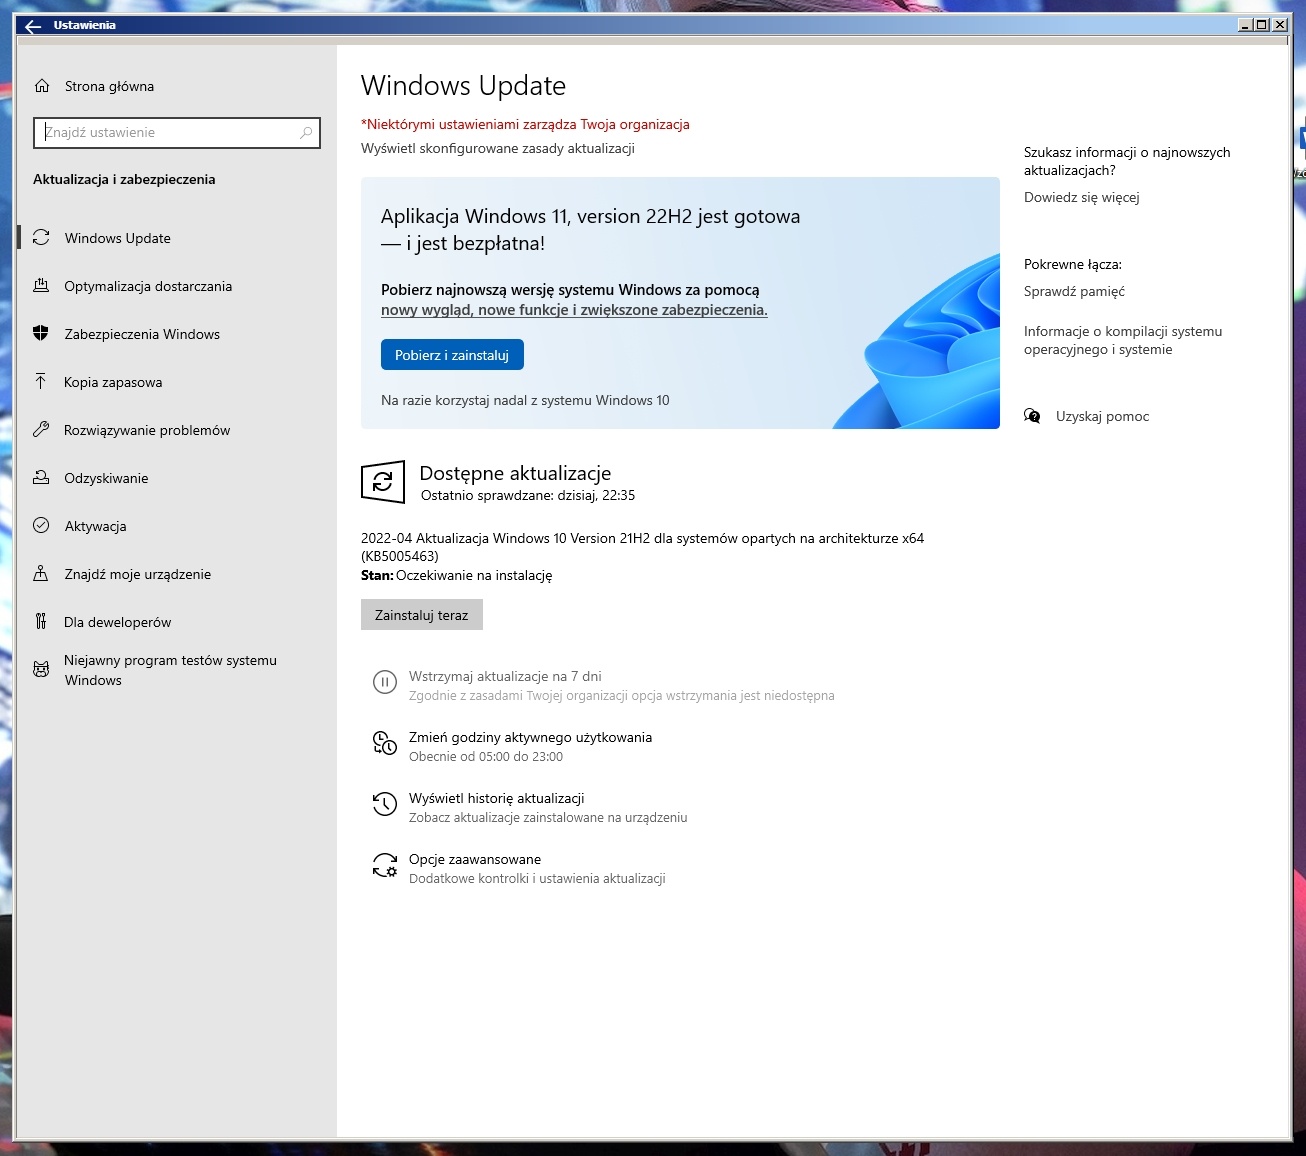Maximize the Ustawienia window
This screenshot has height=1156, width=1306.
[x=1262, y=25]
